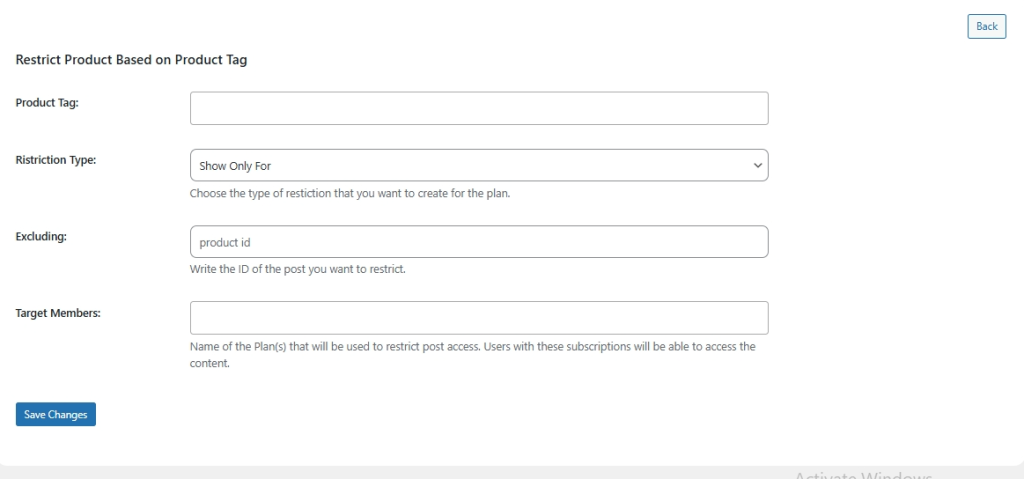This screenshot has width=1024, height=479.
Task: Click the "Choose the type of restiction" help text
Action: click(350, 193)
